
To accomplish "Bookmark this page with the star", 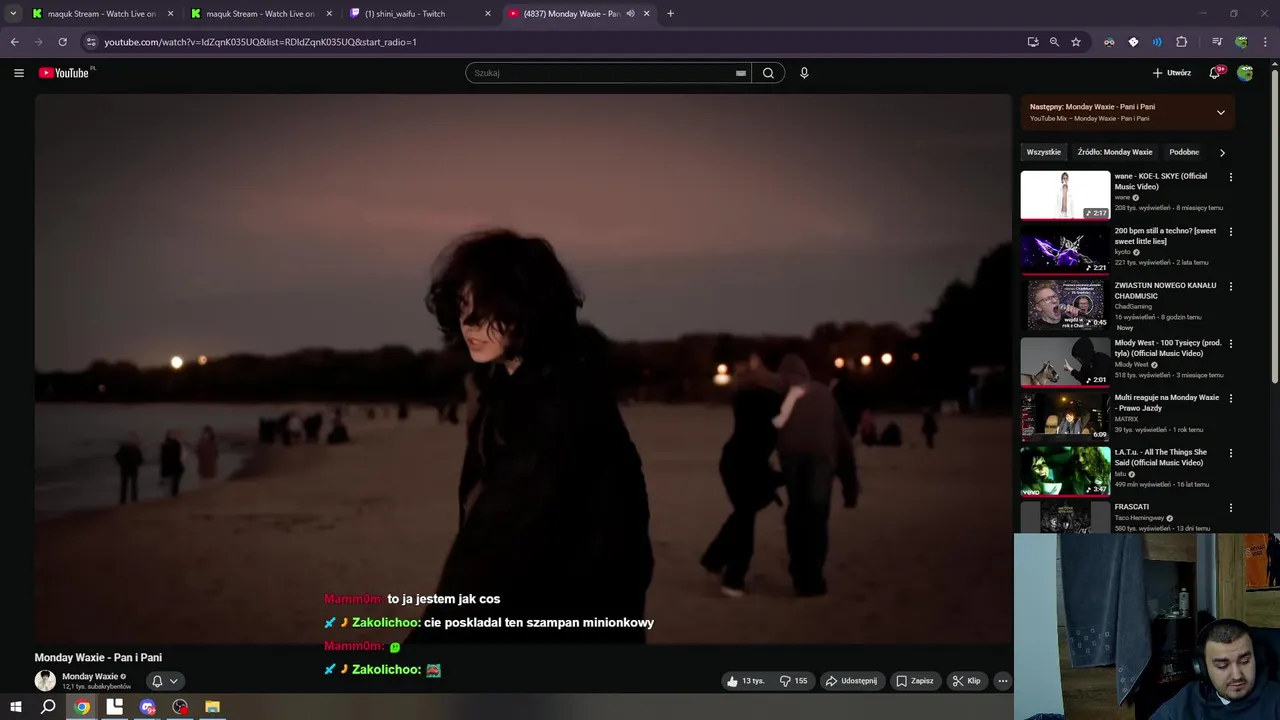I will 1076,42.
